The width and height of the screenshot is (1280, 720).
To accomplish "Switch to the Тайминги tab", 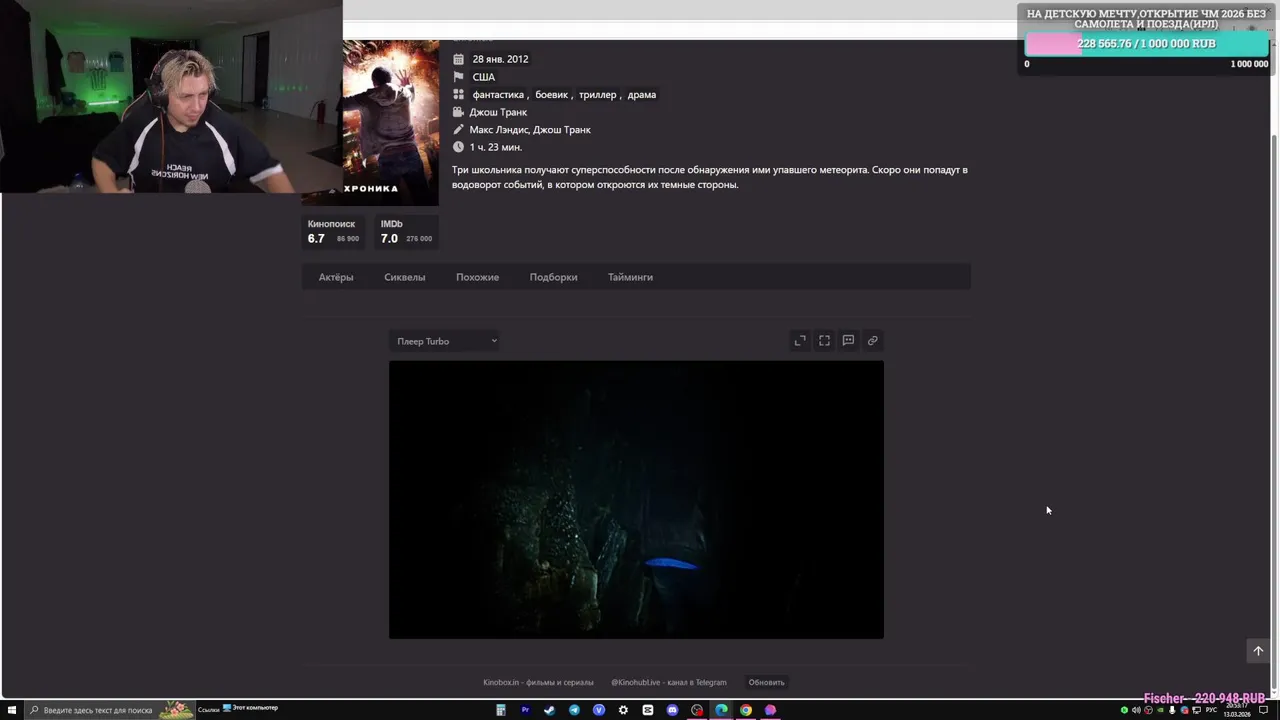I will coord(630,277).
